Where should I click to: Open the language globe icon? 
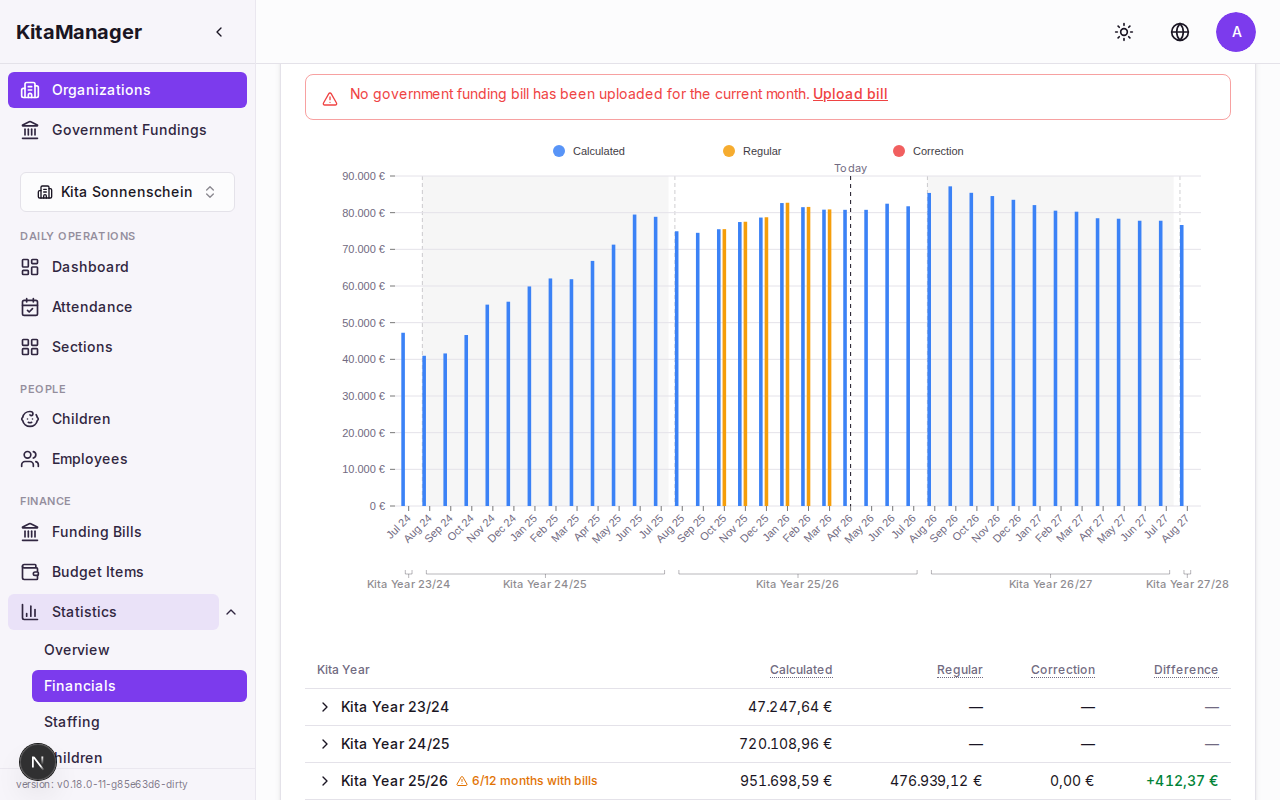click(x=1180, y=32)
